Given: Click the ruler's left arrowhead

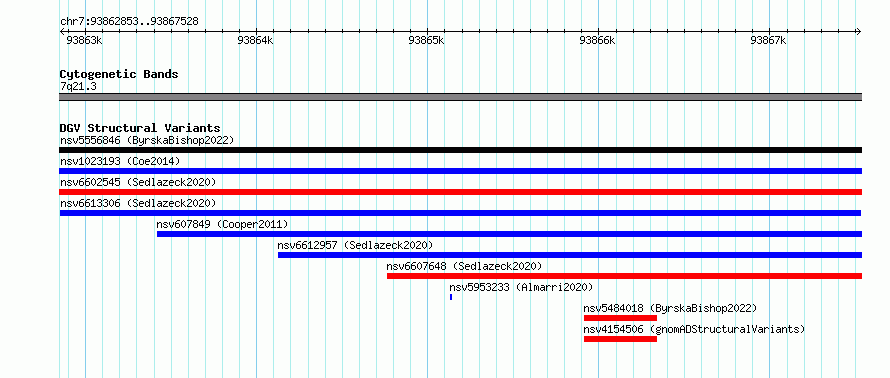Looking at the screenshot, I should click(62, 31).
